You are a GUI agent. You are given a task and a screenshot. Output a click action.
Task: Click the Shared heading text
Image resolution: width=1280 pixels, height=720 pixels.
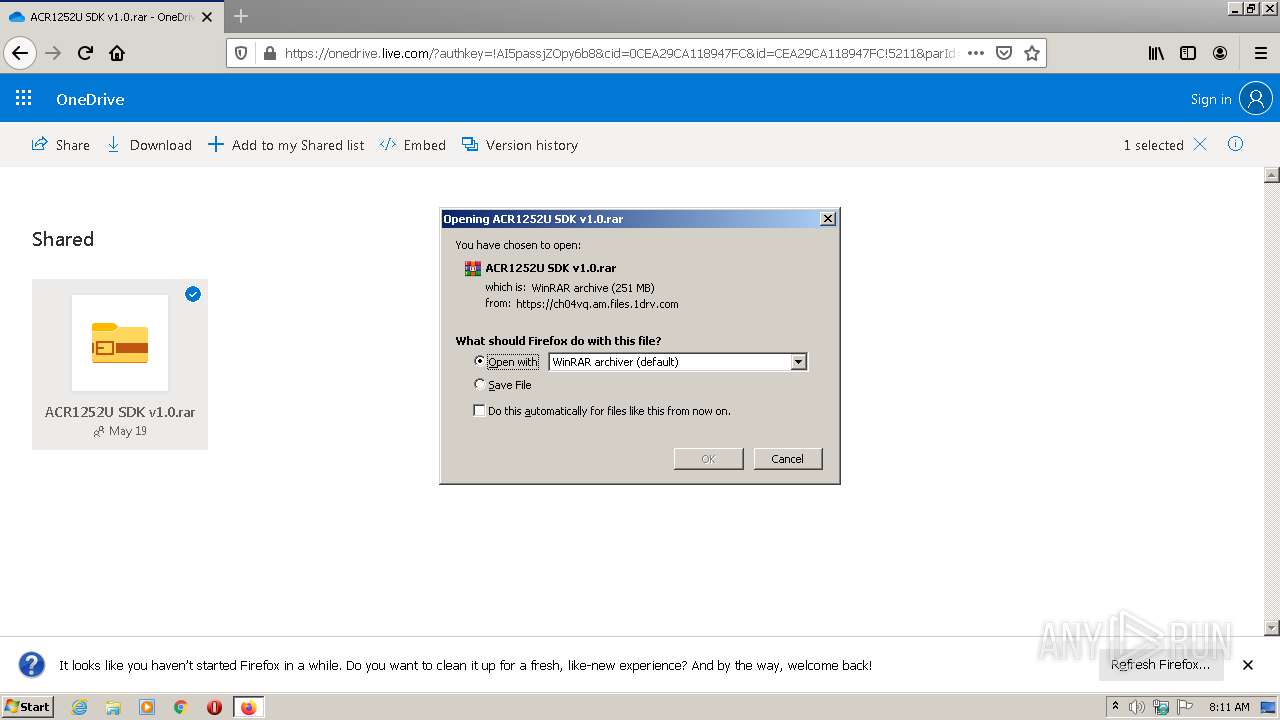click(63, 239)
